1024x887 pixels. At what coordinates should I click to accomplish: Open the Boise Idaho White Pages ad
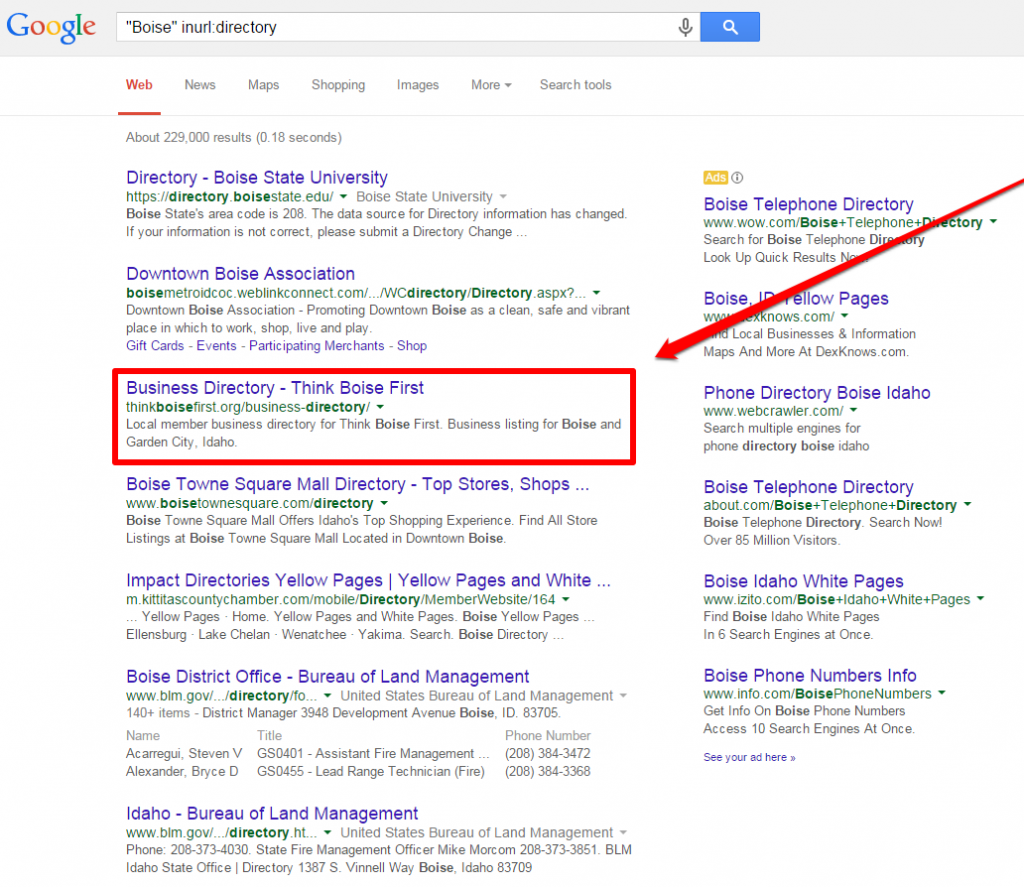click(x=803, y=581)
